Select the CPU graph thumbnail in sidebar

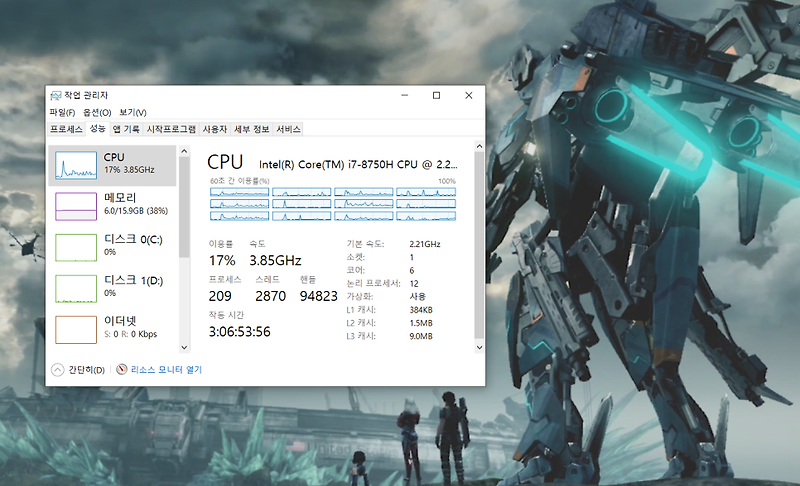click(x=76, y=165)
